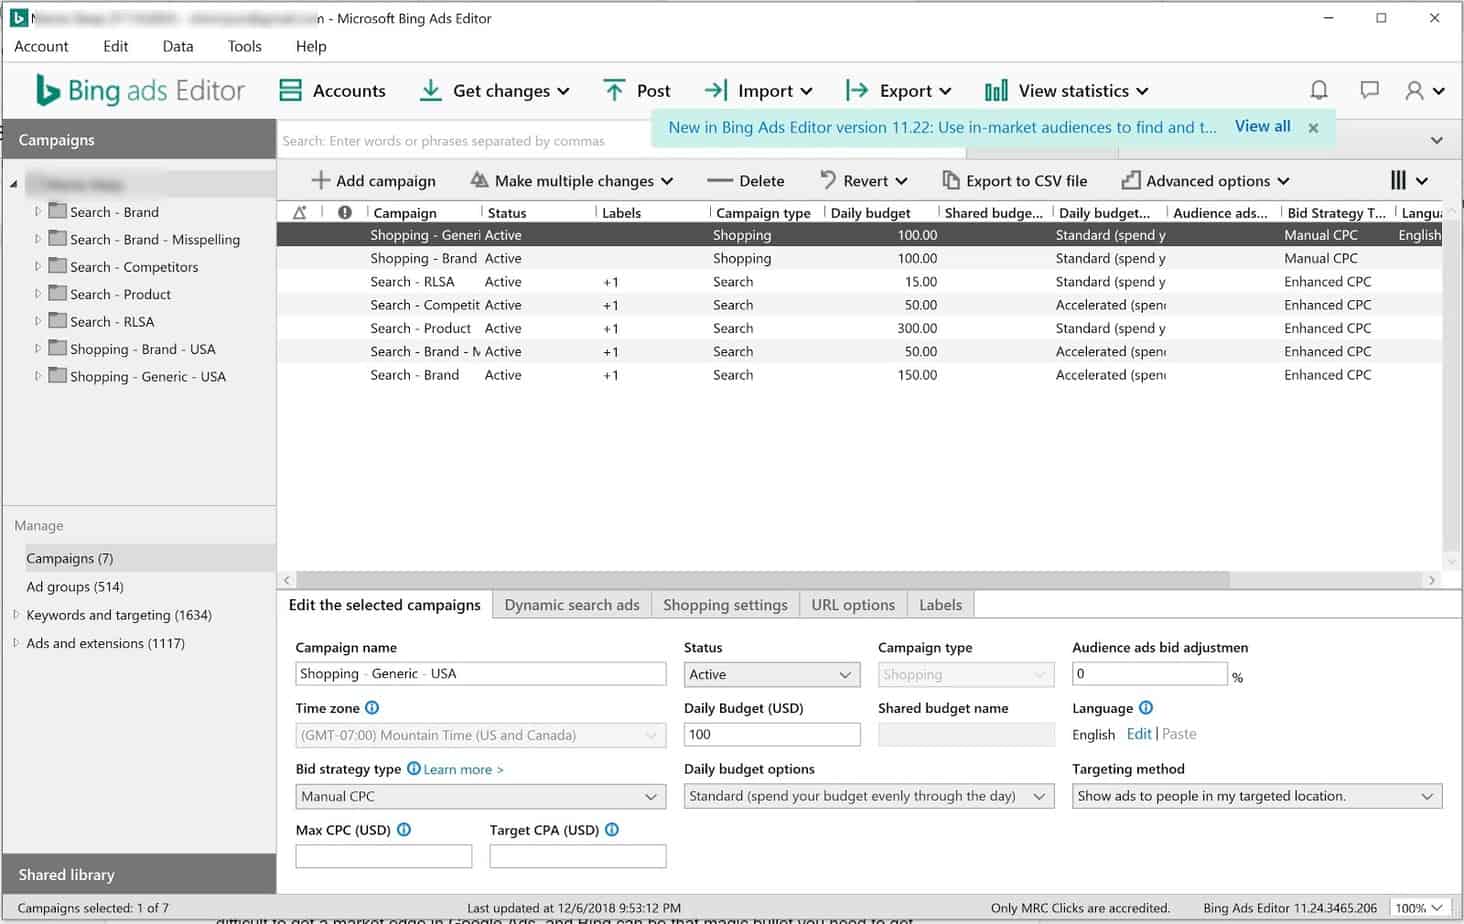Click the Bing ads Editor logo

[x=140, y=91]
